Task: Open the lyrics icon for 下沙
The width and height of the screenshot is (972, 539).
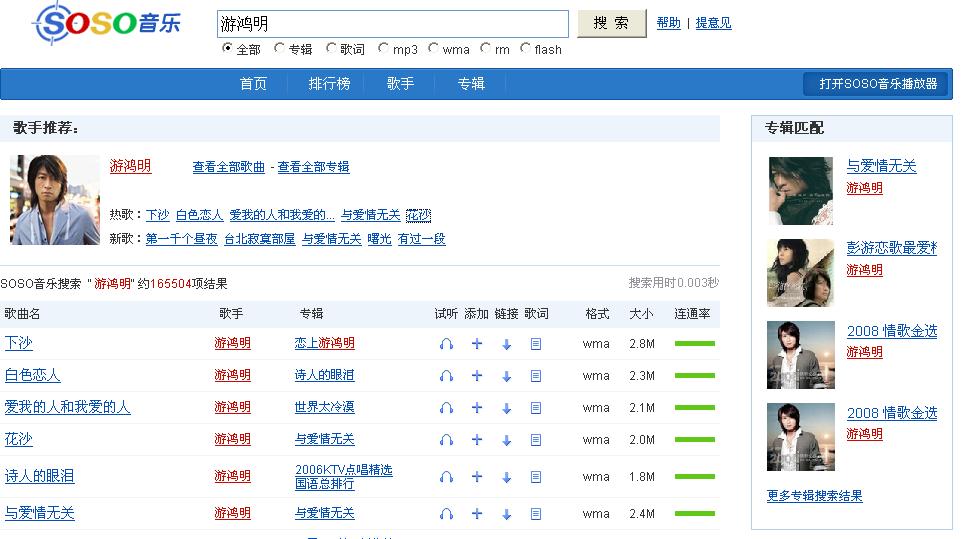Action: coord(536,344)
